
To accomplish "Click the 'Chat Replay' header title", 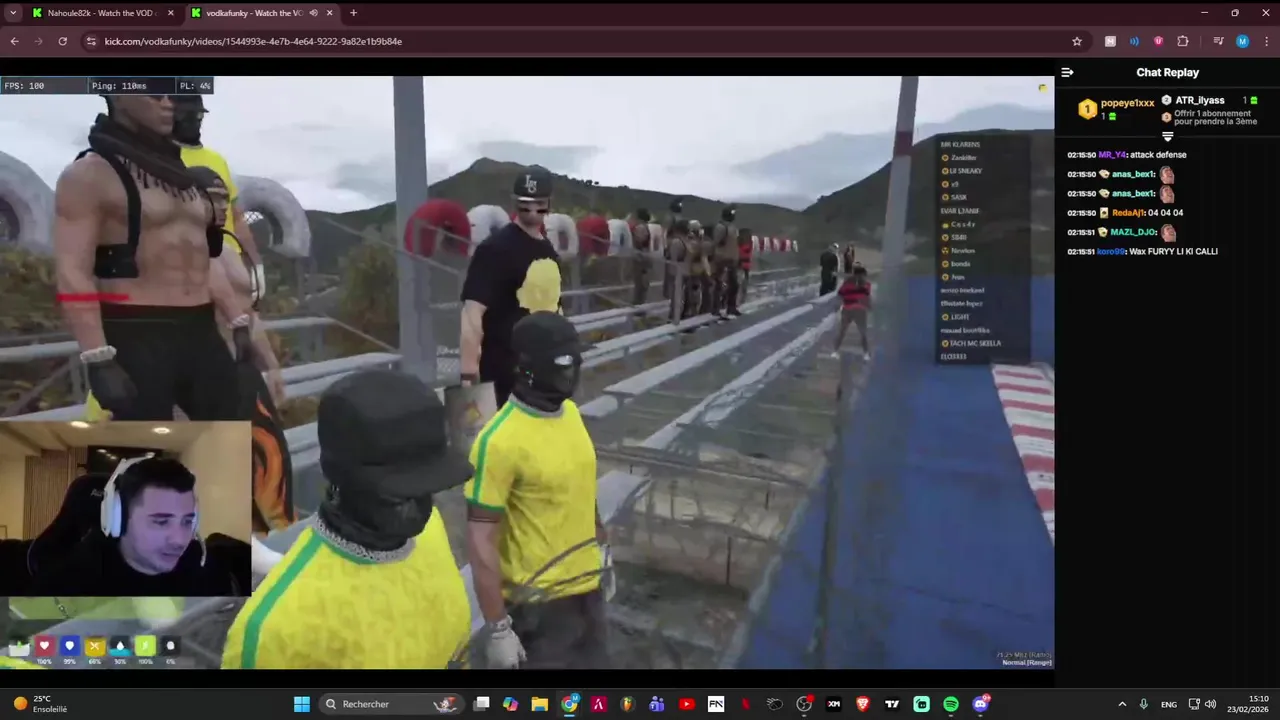I will (1167, 72).
